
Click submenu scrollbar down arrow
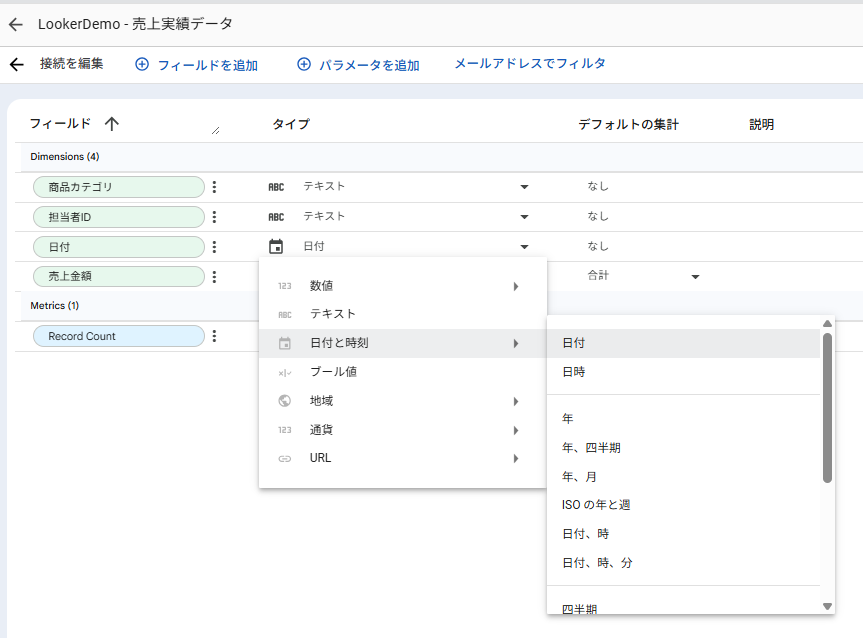coord(827,607)
